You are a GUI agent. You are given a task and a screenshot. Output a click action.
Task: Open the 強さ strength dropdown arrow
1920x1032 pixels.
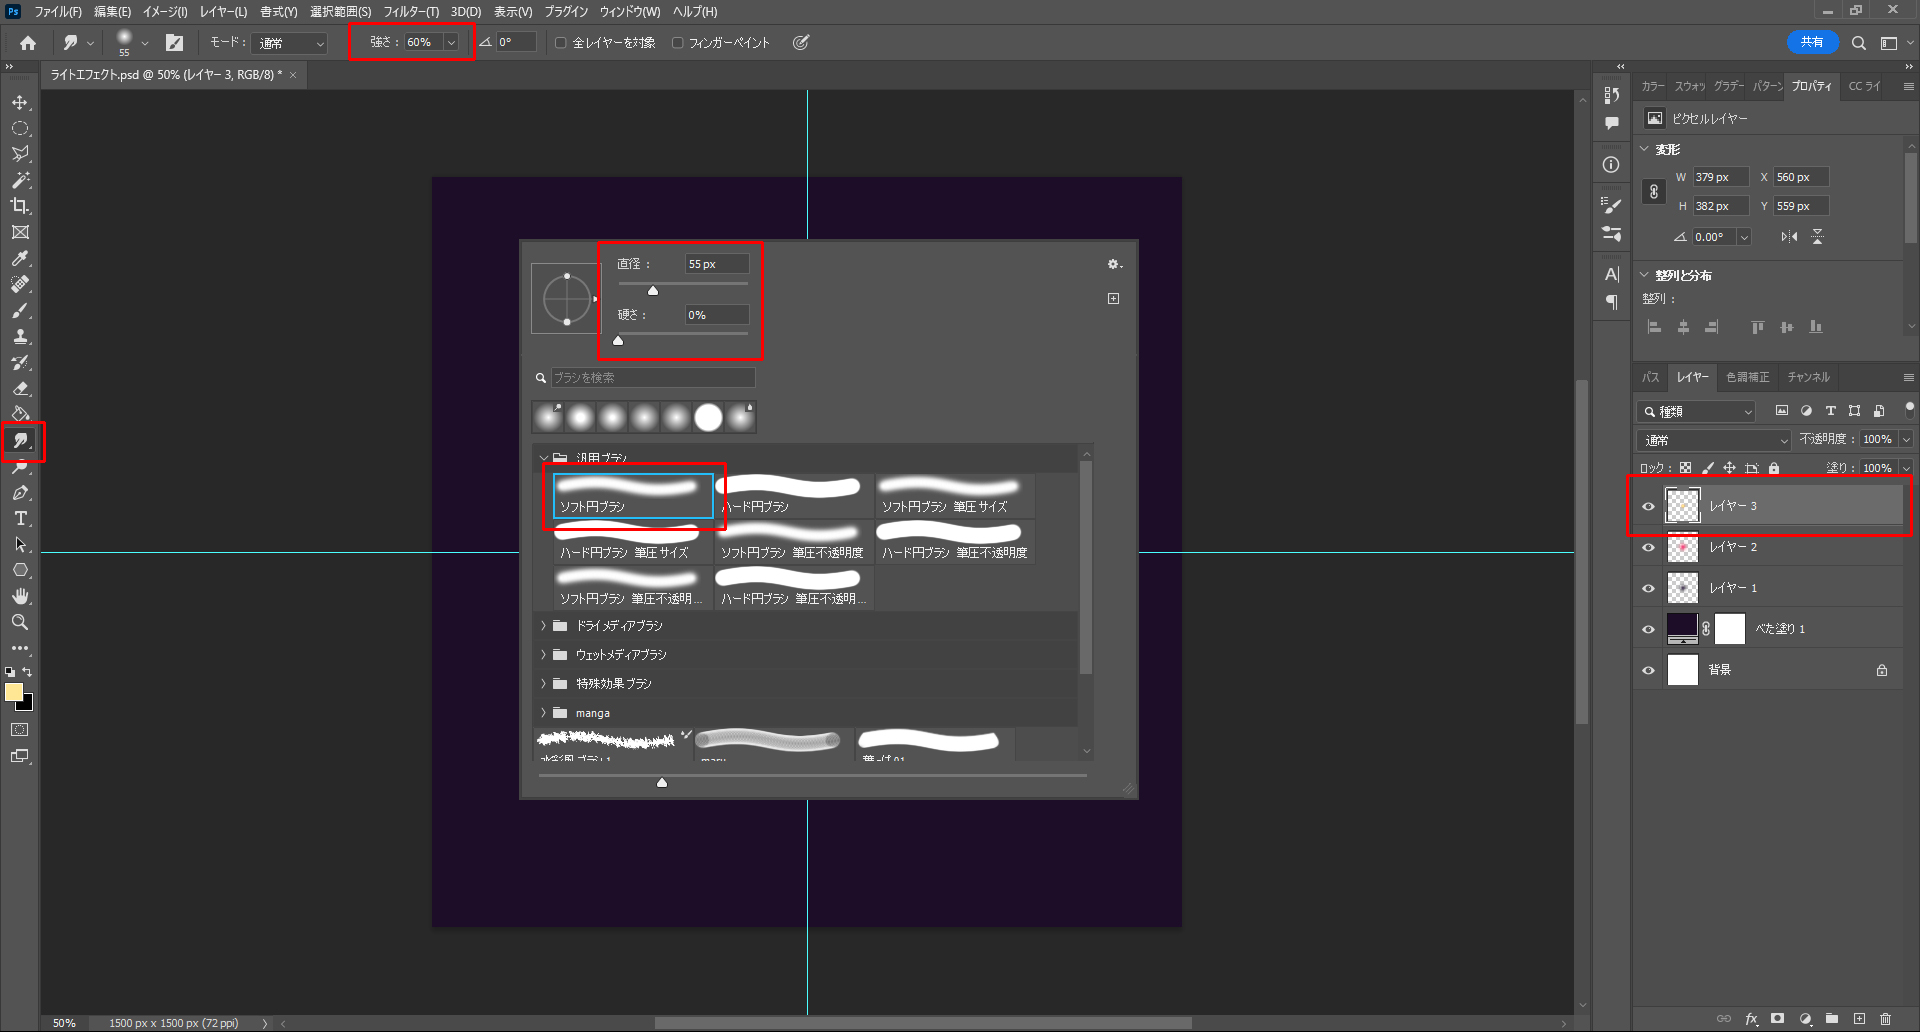click(x=451, y=43)
